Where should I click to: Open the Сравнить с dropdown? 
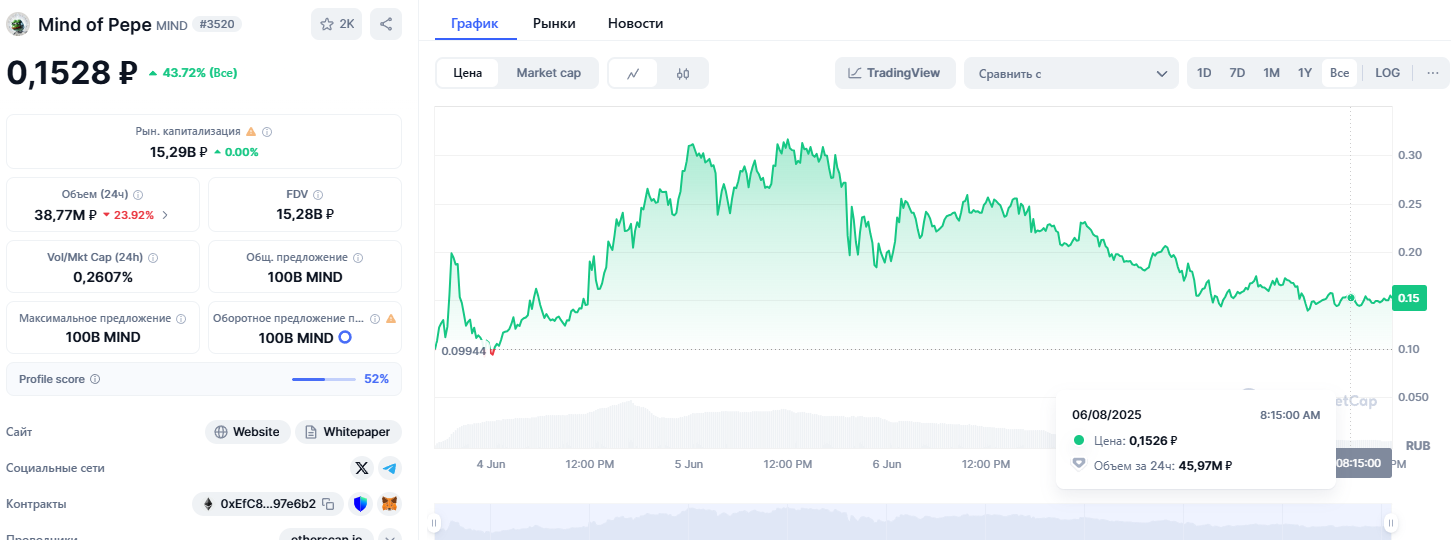click(x=1072, y=73)
